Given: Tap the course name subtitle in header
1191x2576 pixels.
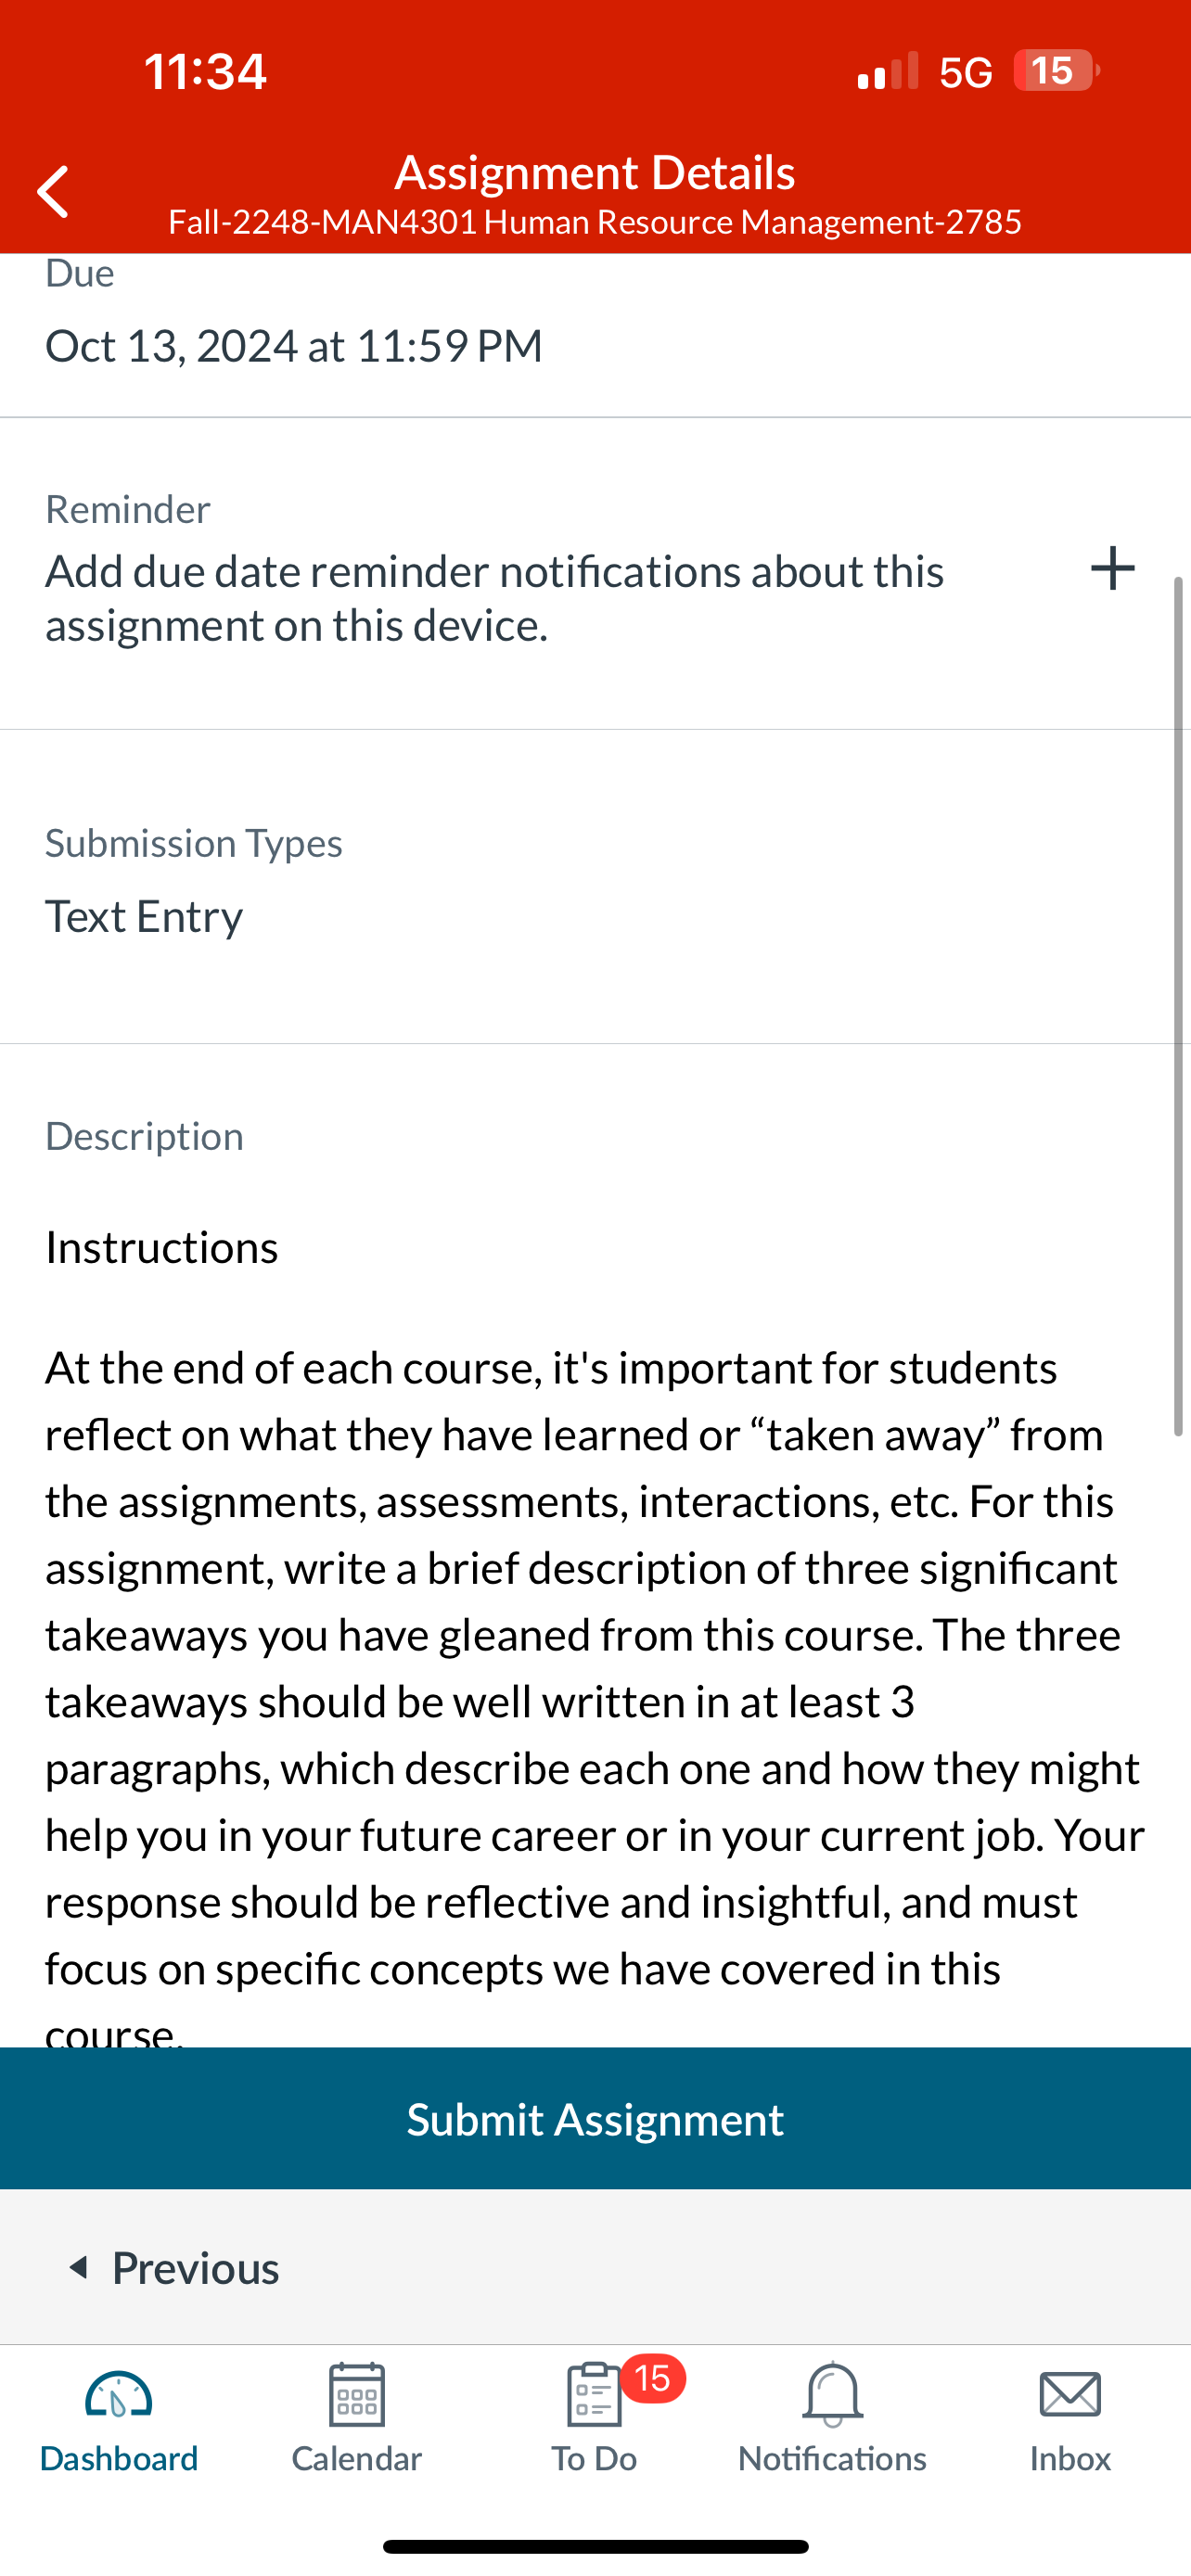Looking at the screenshot, I should [x=595, y=221].
